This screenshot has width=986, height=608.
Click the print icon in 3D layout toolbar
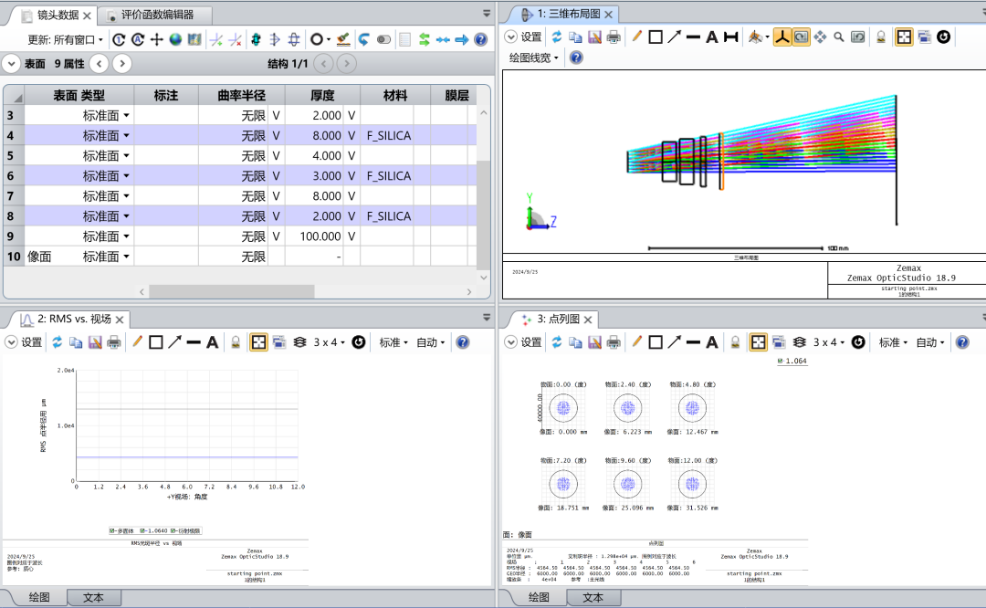click(x=614, y=37)
